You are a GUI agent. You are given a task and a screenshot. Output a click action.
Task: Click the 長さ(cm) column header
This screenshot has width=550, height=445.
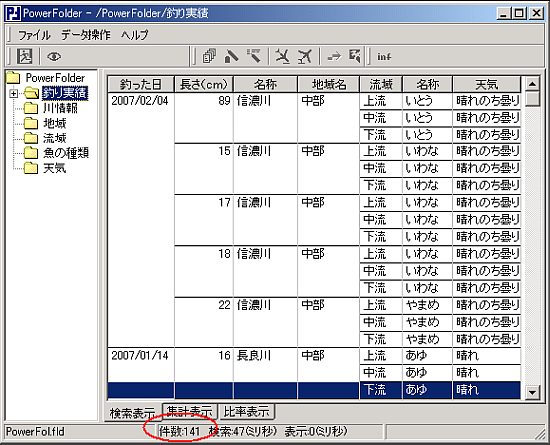click(x=204, y=85)
